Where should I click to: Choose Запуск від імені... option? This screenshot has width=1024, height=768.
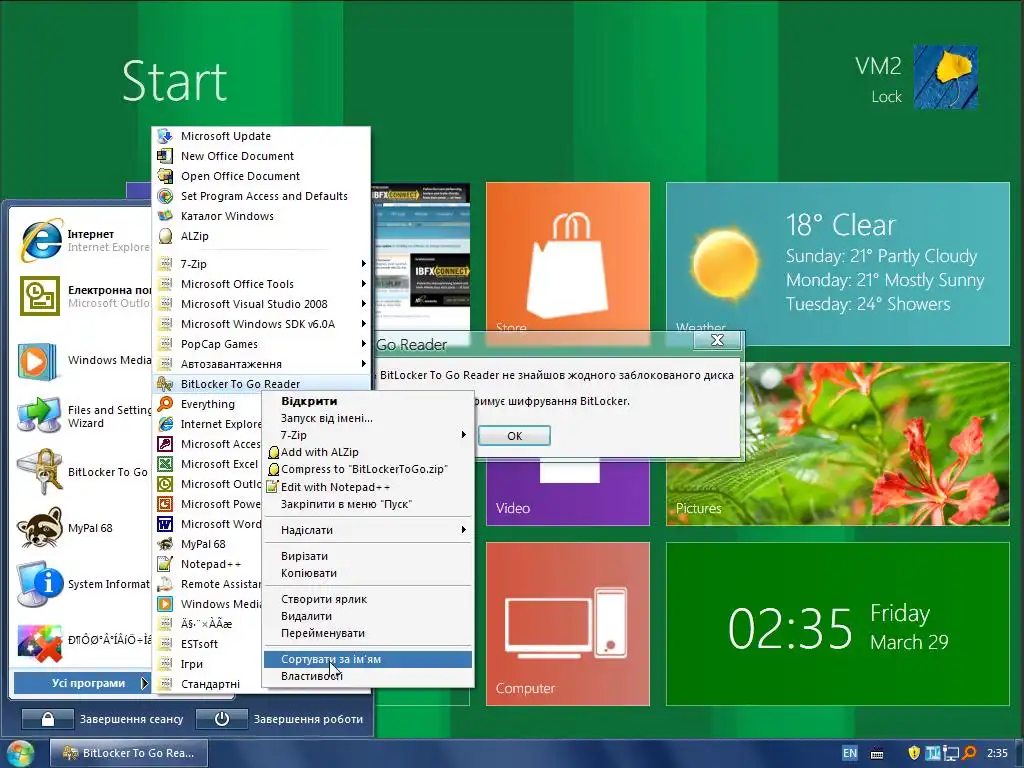pyautogui.click(x=368, y=418)
